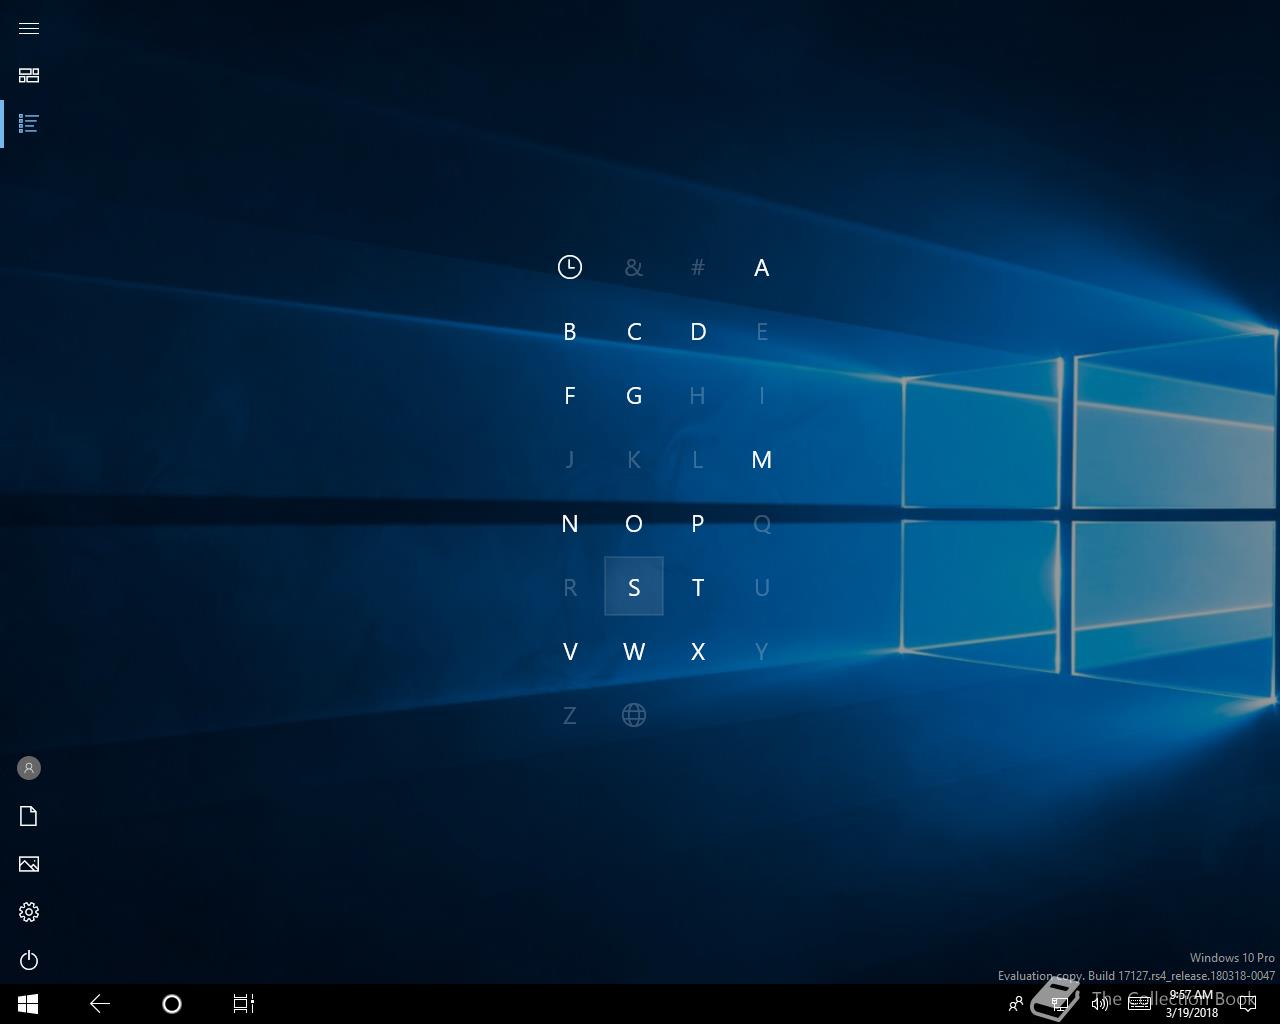
Task: Click the dimmed letter U
Action: pos(762,587)
